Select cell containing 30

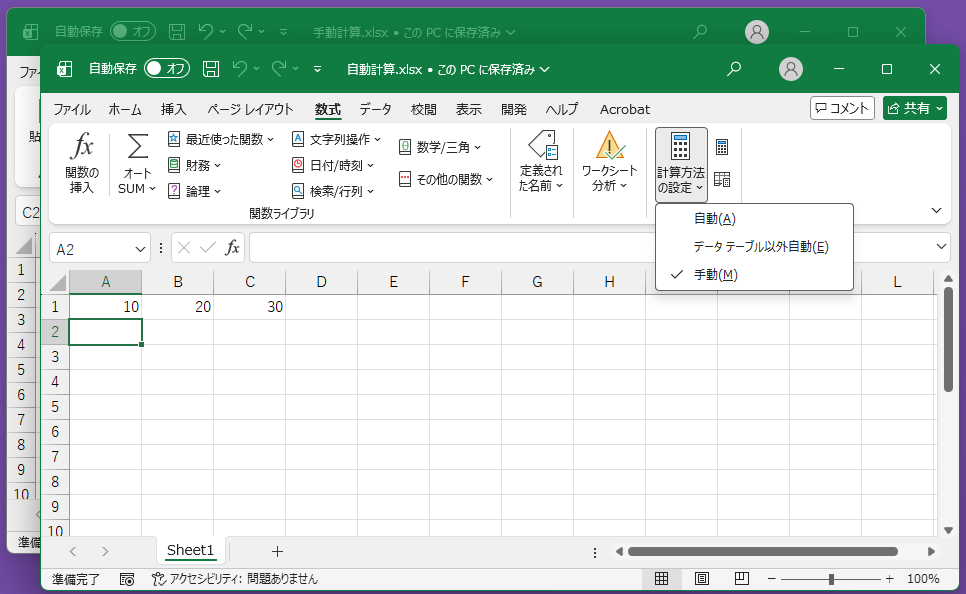pyautogui.click(x=250, y=307)
